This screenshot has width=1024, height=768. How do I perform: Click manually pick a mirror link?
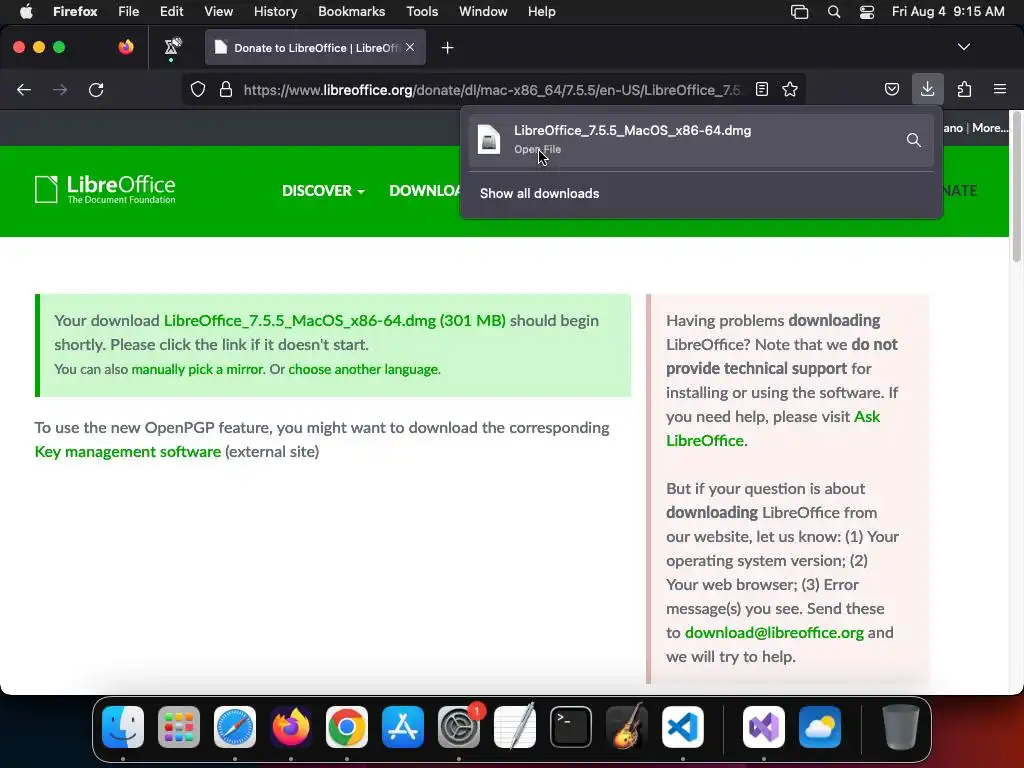click(x=198, y=370)
